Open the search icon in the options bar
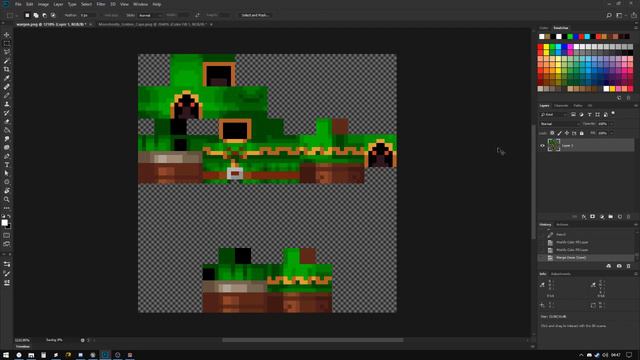This screenshot has width=640, height=360. [x=609, y=15]
